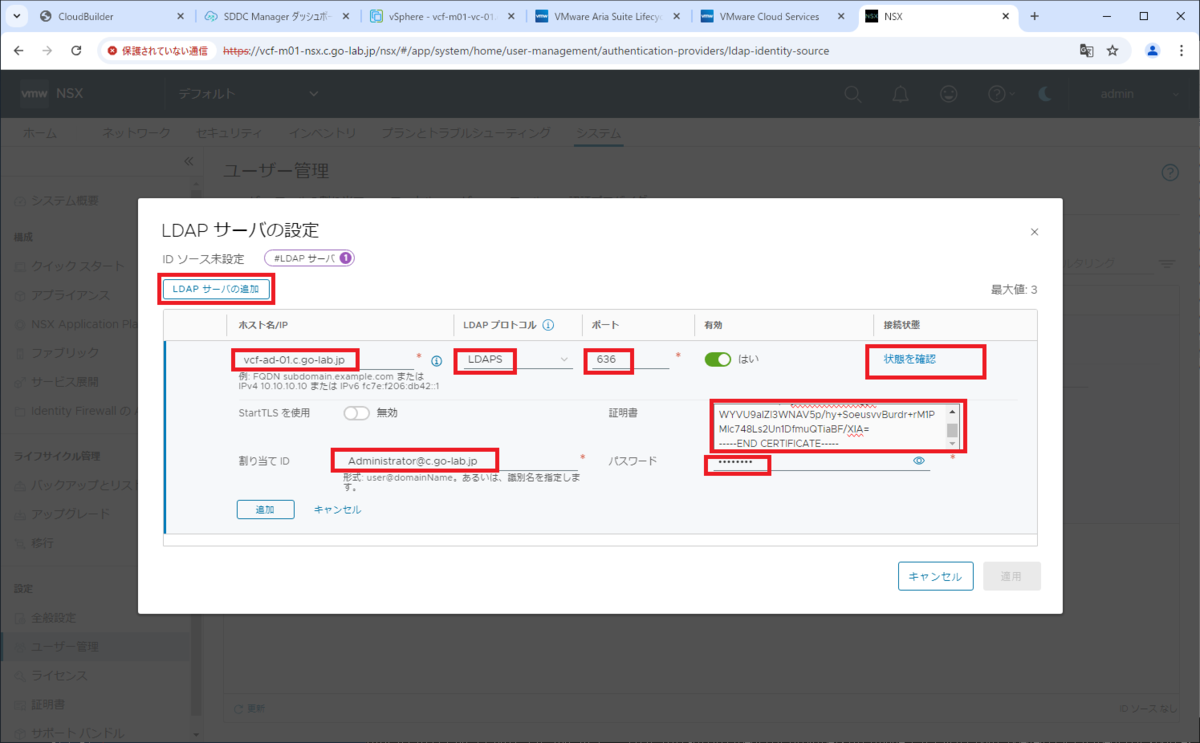The width and height of the screenshot is (1200, 743).
Task: Open the Chrome profile avatar icon
Action: [x=1152, y=50]
